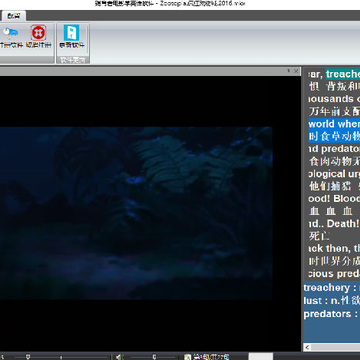Click the video playback area with fern leaves
Screen dimensions: 360x360
coord(136,213)
